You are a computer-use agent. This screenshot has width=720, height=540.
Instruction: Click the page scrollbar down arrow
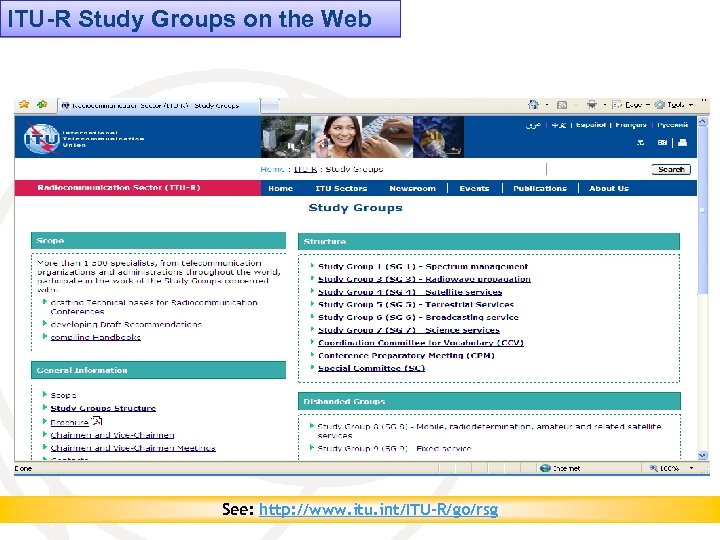click(x=703, y=456)
